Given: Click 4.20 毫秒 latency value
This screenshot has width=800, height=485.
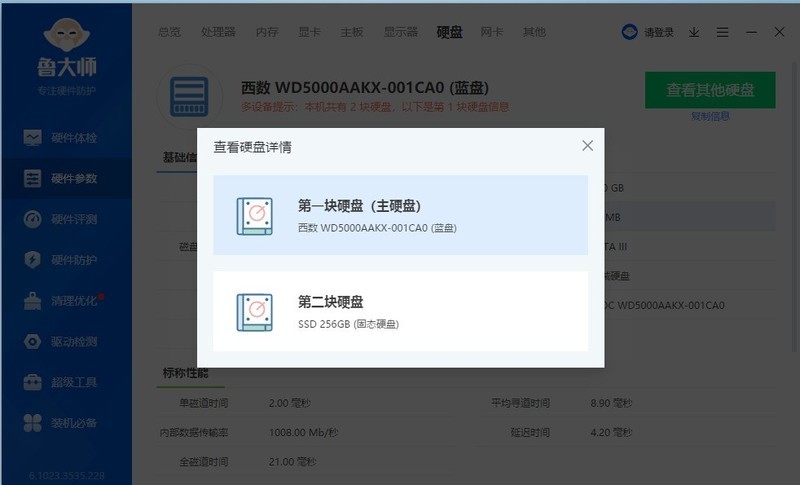Looking at the screenshot, I should point(611,432).
